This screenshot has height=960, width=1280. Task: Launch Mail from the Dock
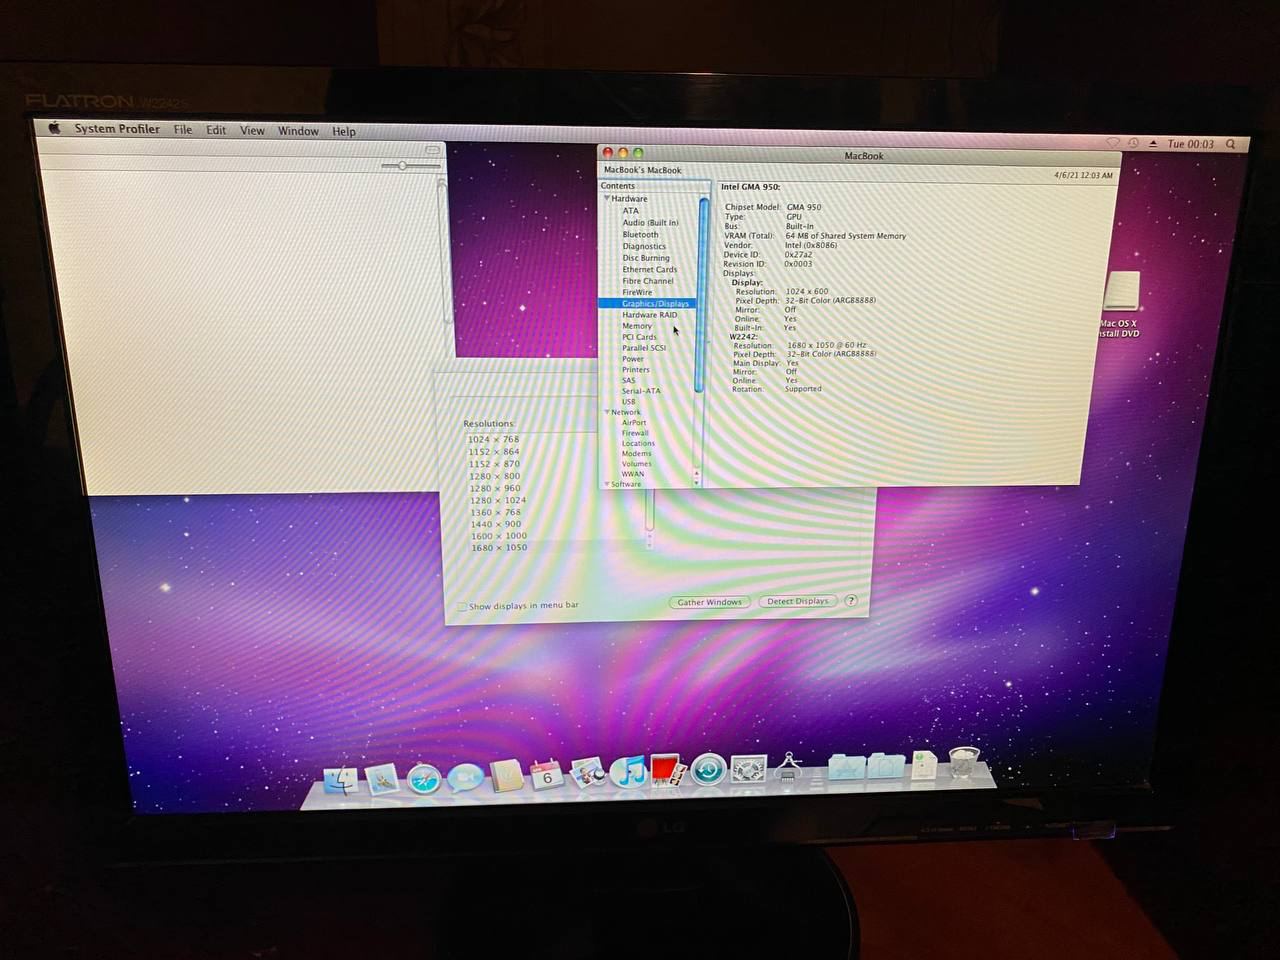(x=382, y=779)
